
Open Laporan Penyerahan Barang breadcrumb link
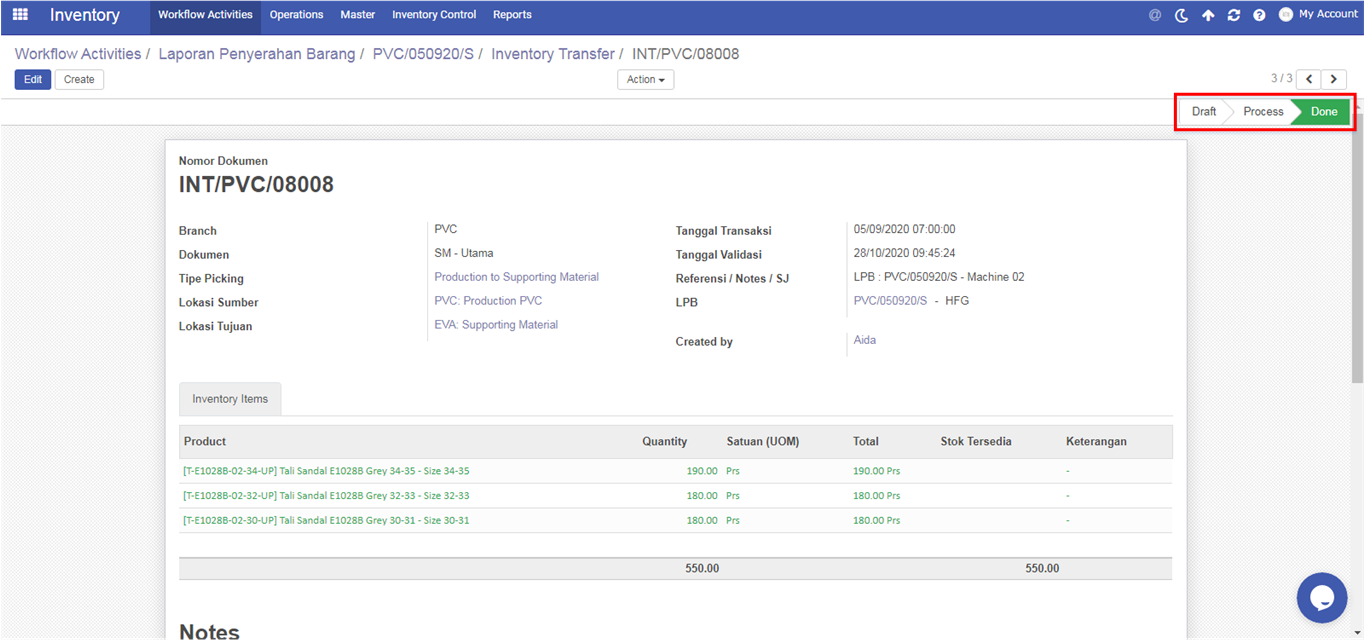257,54
